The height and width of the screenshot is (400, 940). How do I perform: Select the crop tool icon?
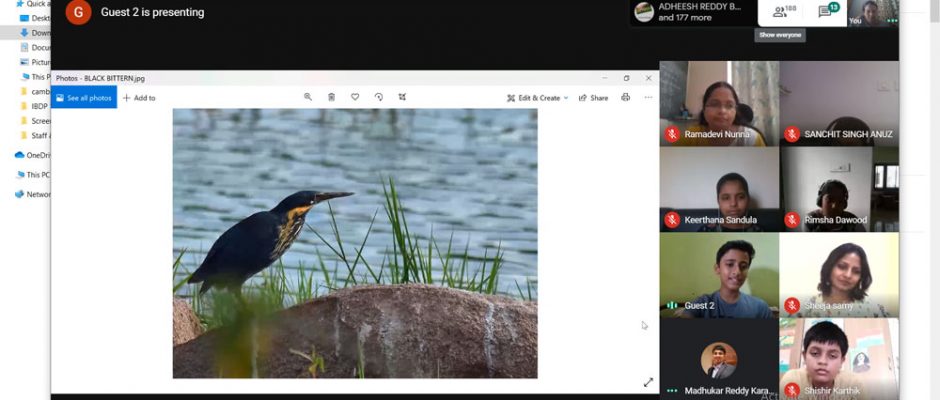(402, 97)
